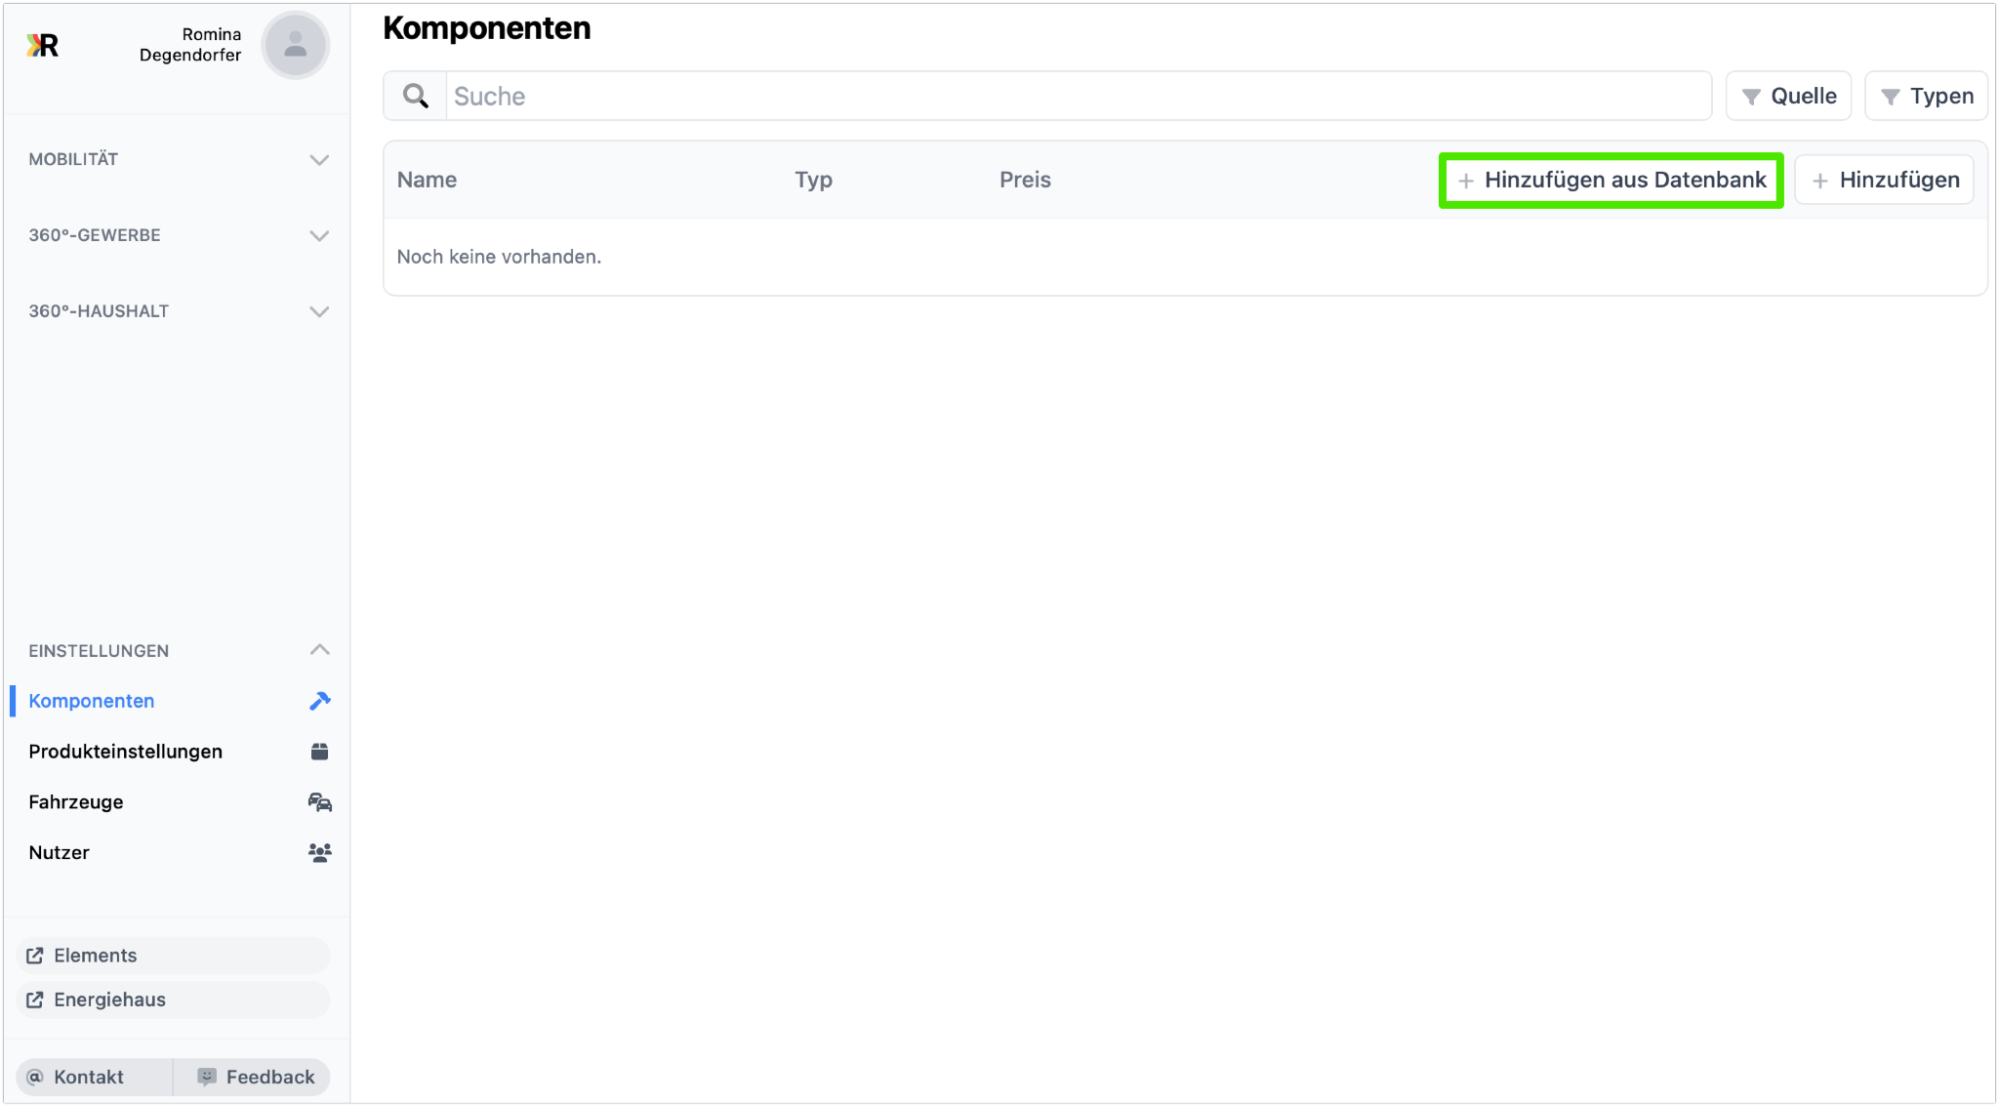The width and height of the screenshot is (1999, 1107).
Task: Expand the 360°-Haushalt section
Action: 319,312
